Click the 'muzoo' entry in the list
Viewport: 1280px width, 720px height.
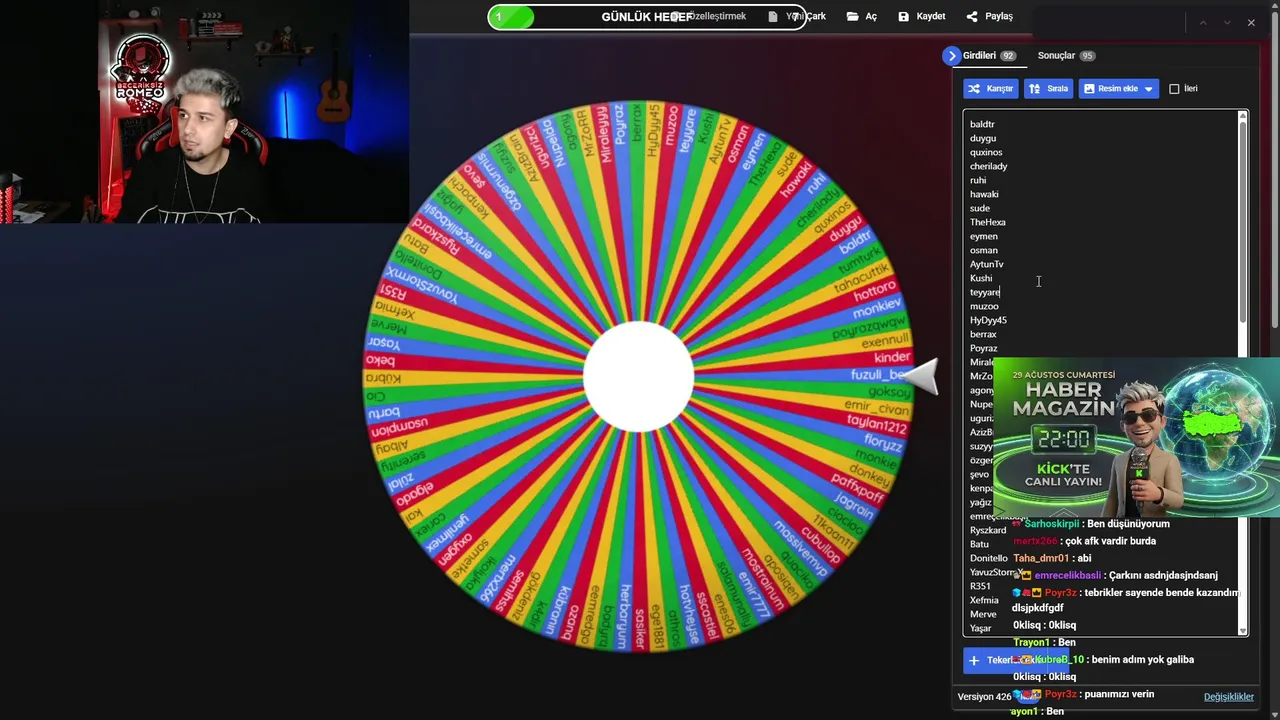point(984,306)
